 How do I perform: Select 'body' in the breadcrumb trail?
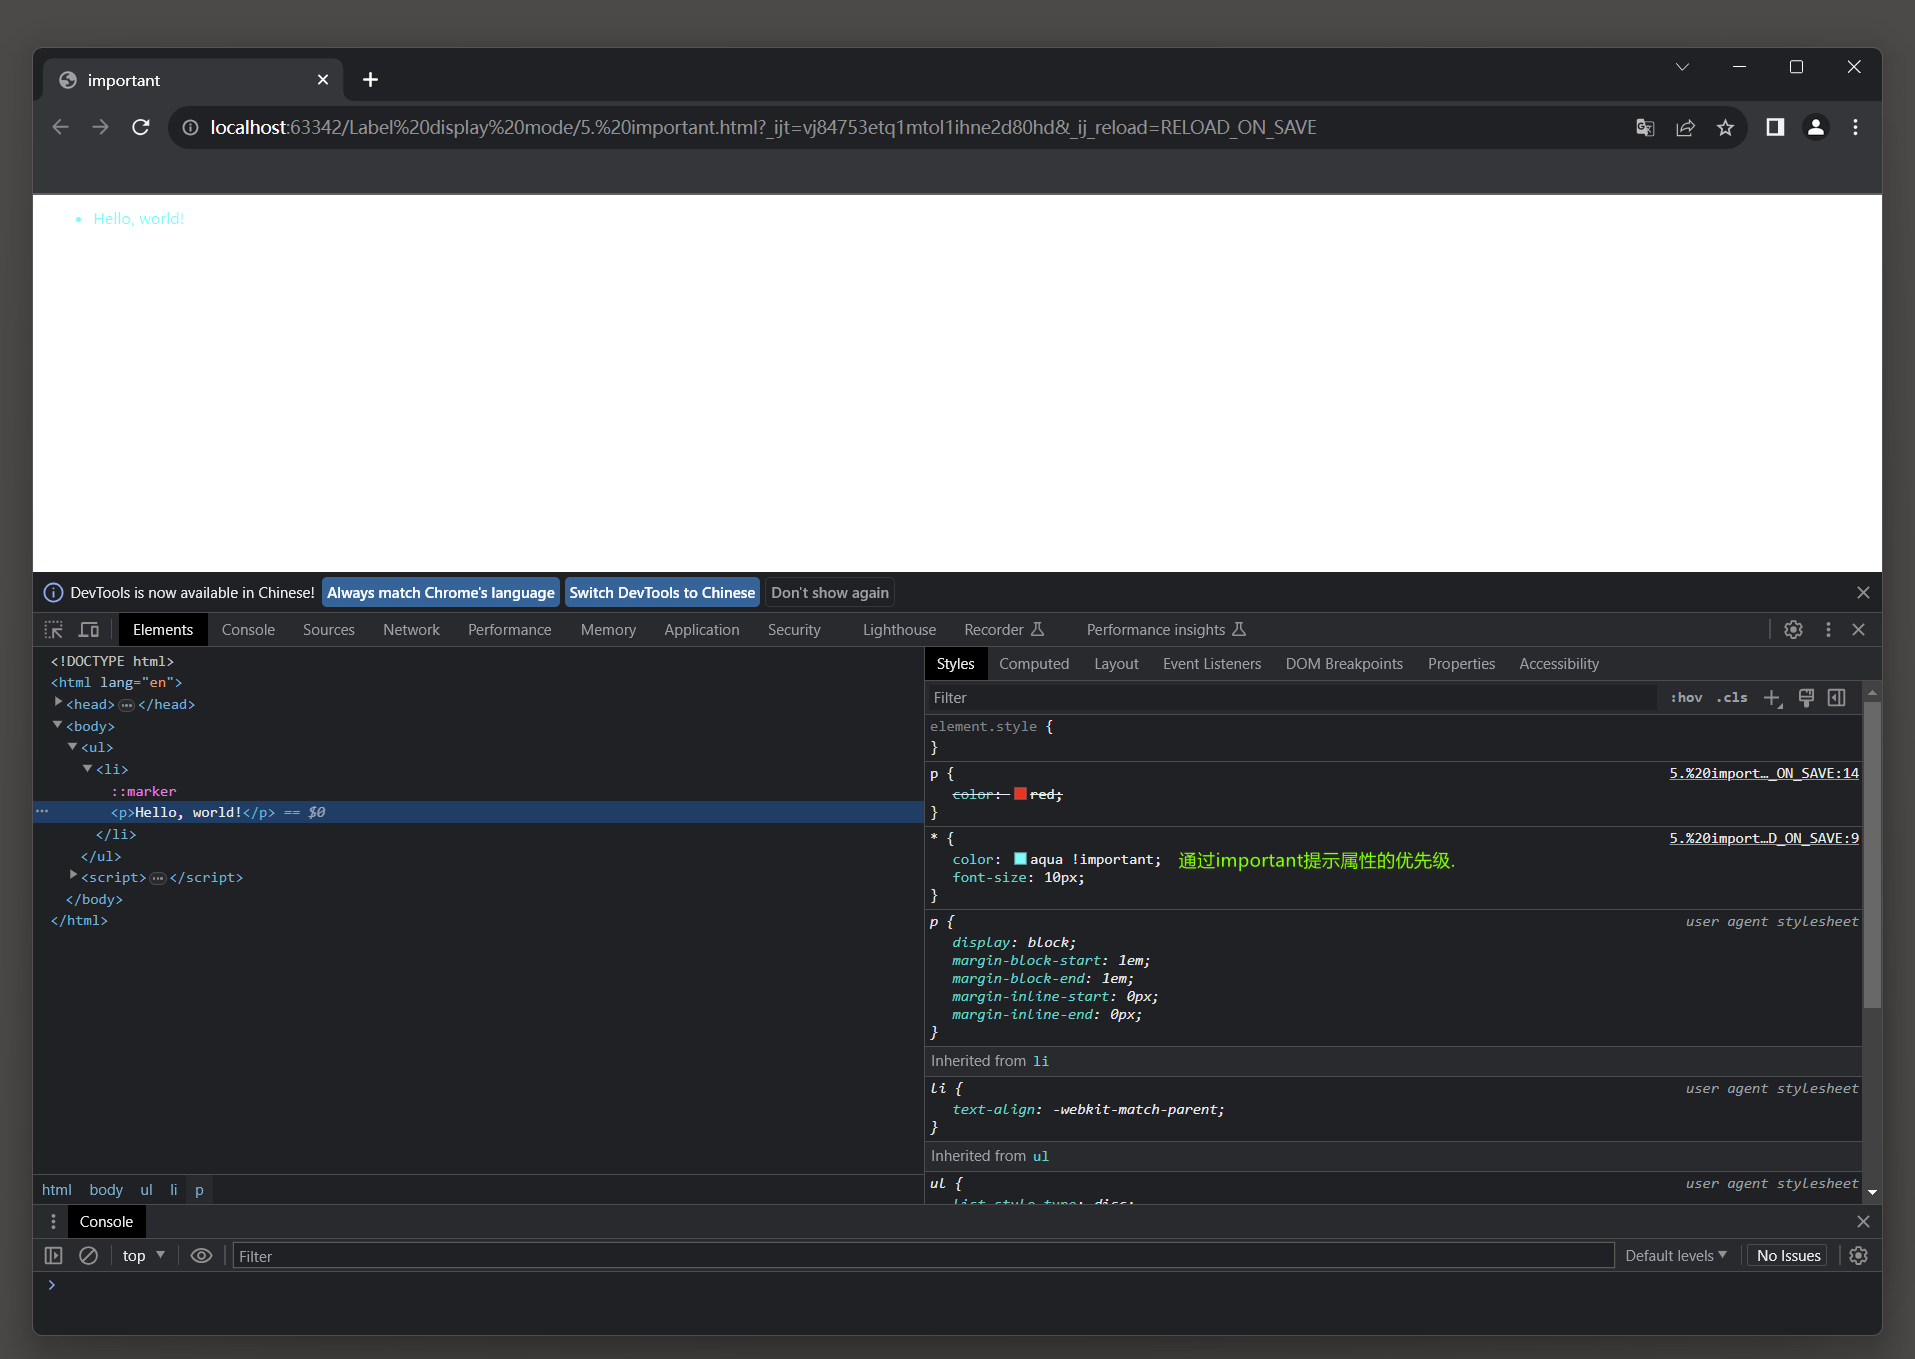(x=106, y=1190)
